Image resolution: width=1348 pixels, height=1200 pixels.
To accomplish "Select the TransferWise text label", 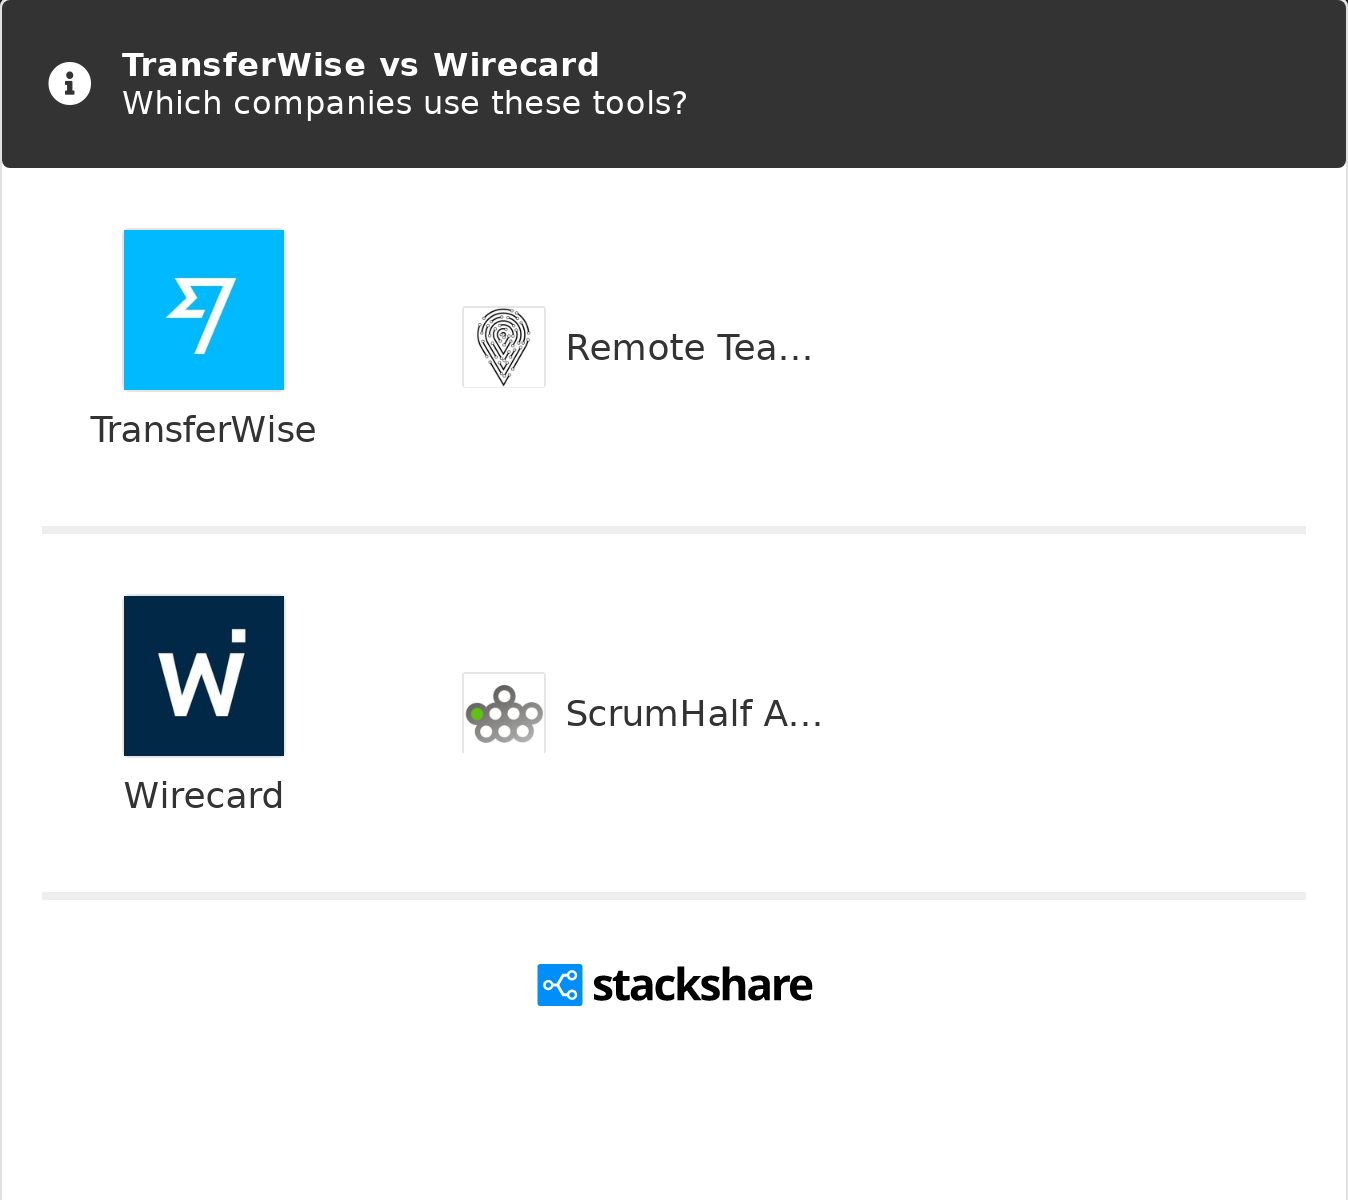I will pos(203,430).
